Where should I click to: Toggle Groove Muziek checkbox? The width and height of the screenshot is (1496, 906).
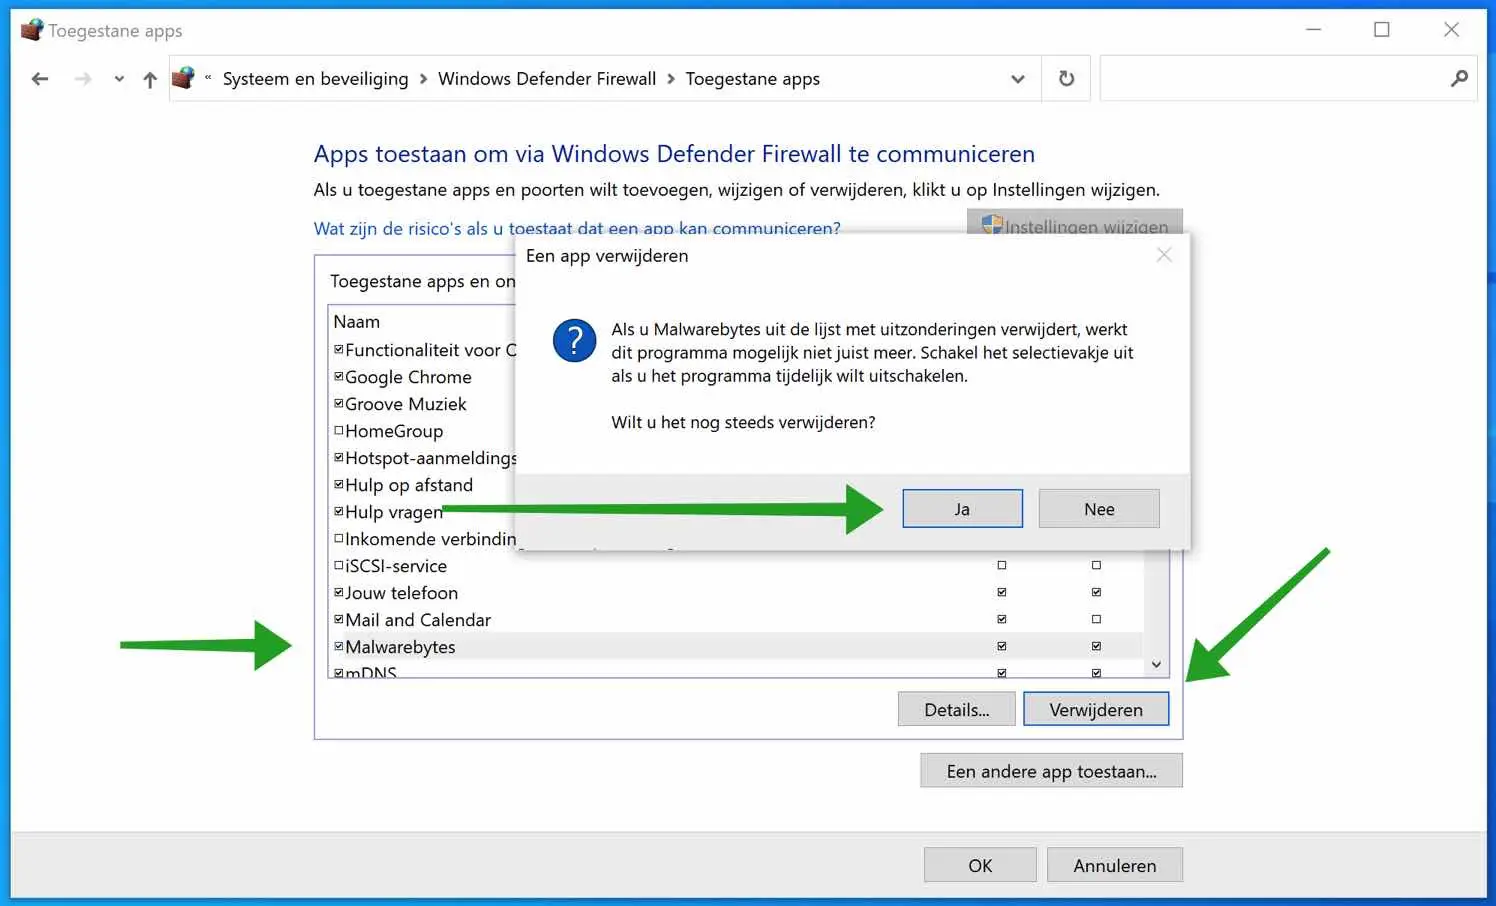click(x=338, y=403)
